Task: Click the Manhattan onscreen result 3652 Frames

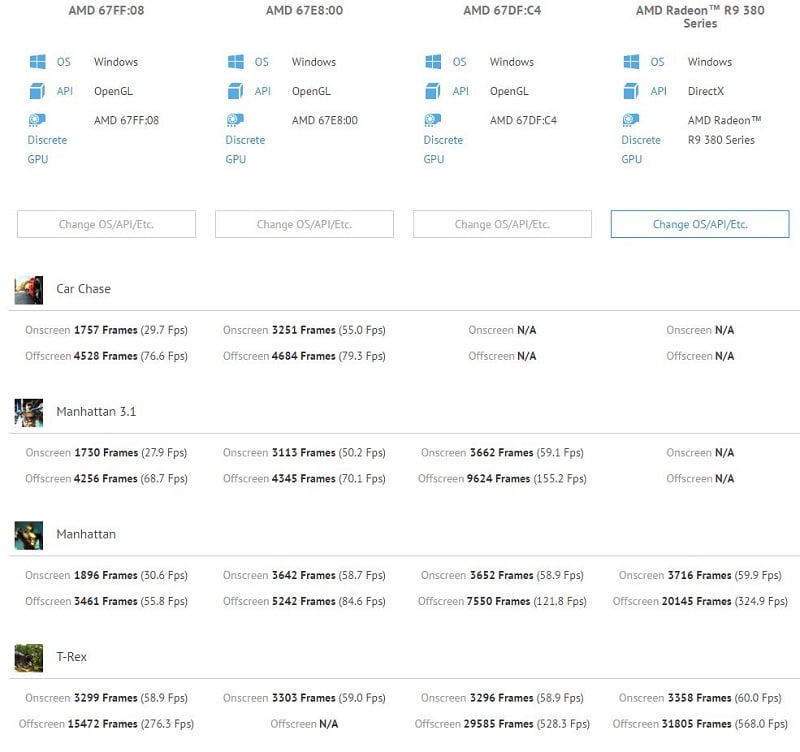Action: pos(502,575)
